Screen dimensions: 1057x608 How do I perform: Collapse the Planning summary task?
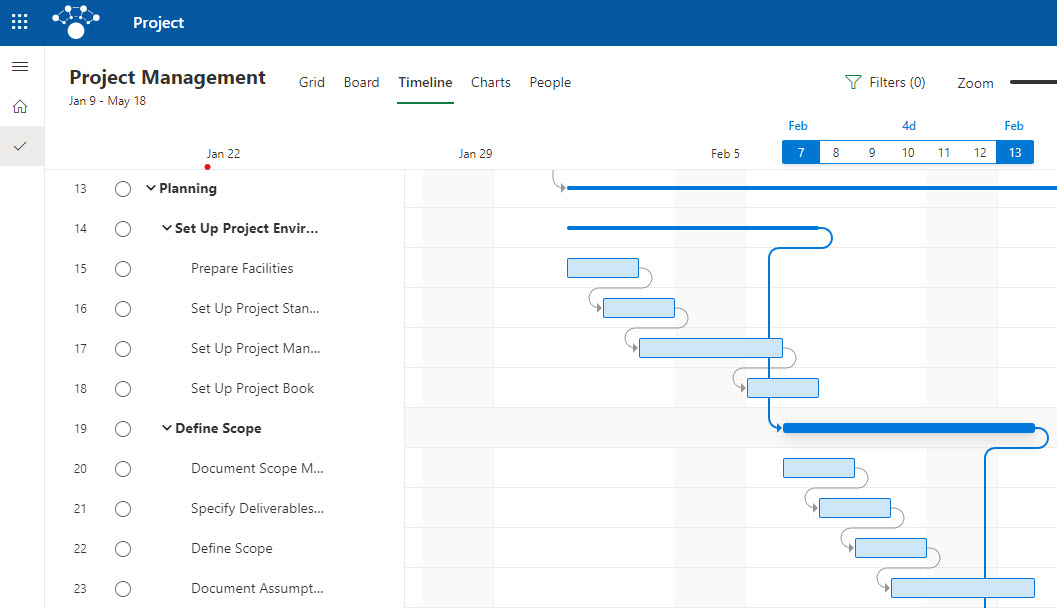151,188
